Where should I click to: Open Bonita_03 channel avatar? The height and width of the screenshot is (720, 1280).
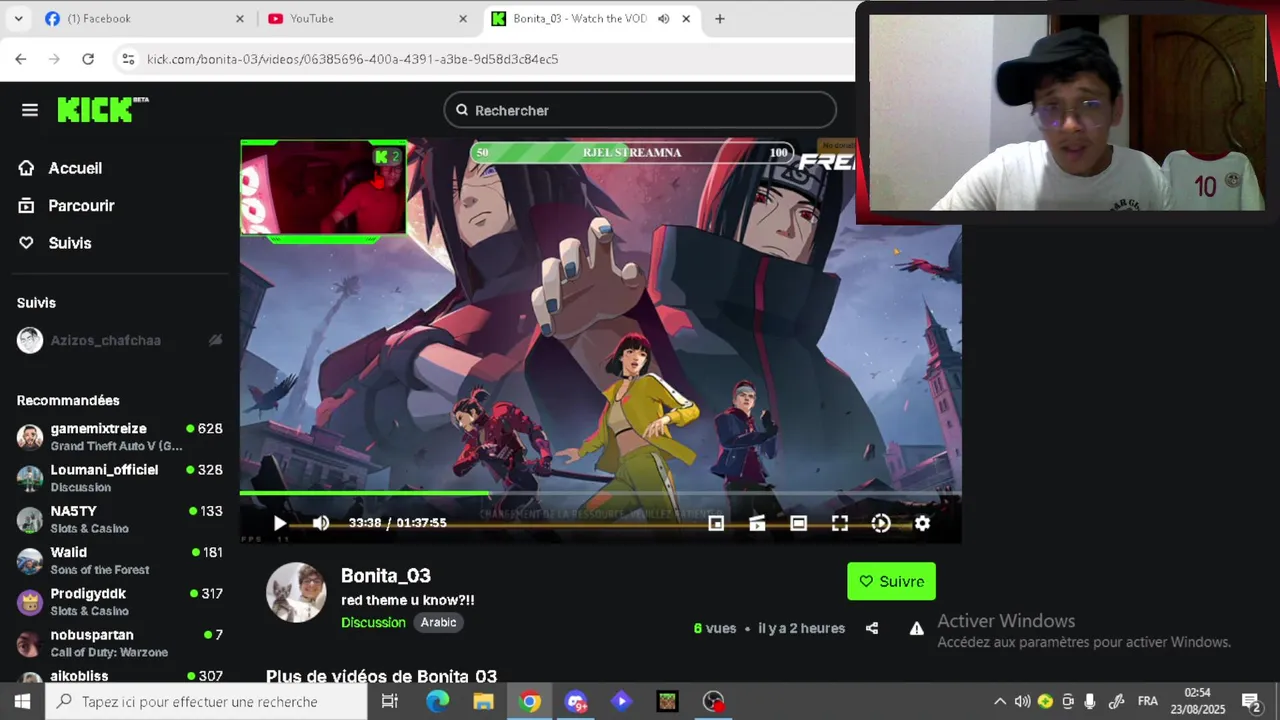pos(296,592)
